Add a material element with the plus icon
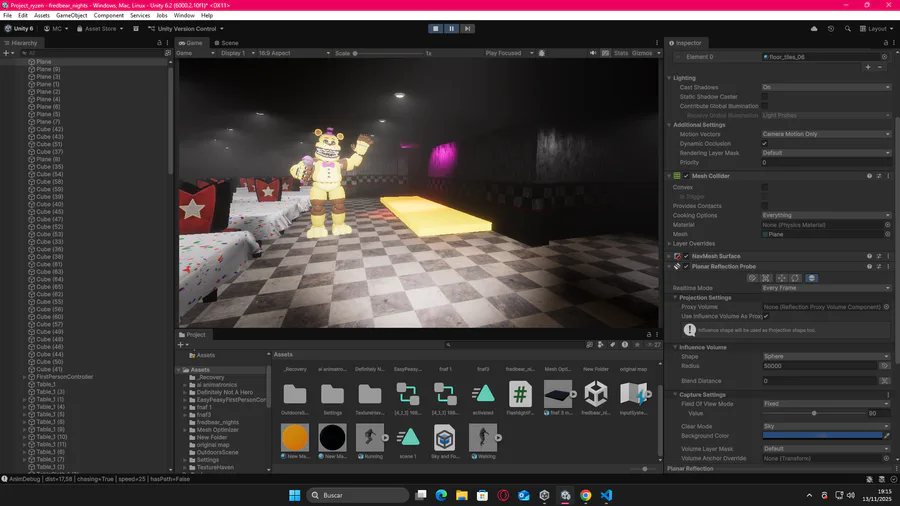The image size is (900, 506). coord(868,67)
